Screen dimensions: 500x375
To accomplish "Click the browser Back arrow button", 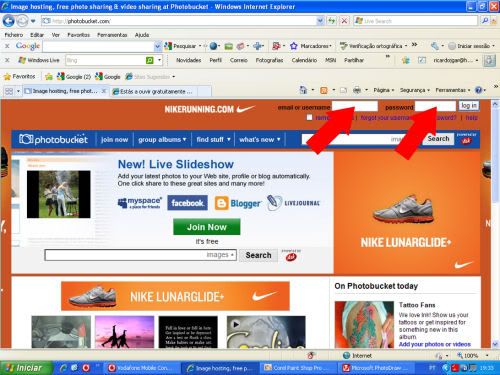I will tap(8, 21).
